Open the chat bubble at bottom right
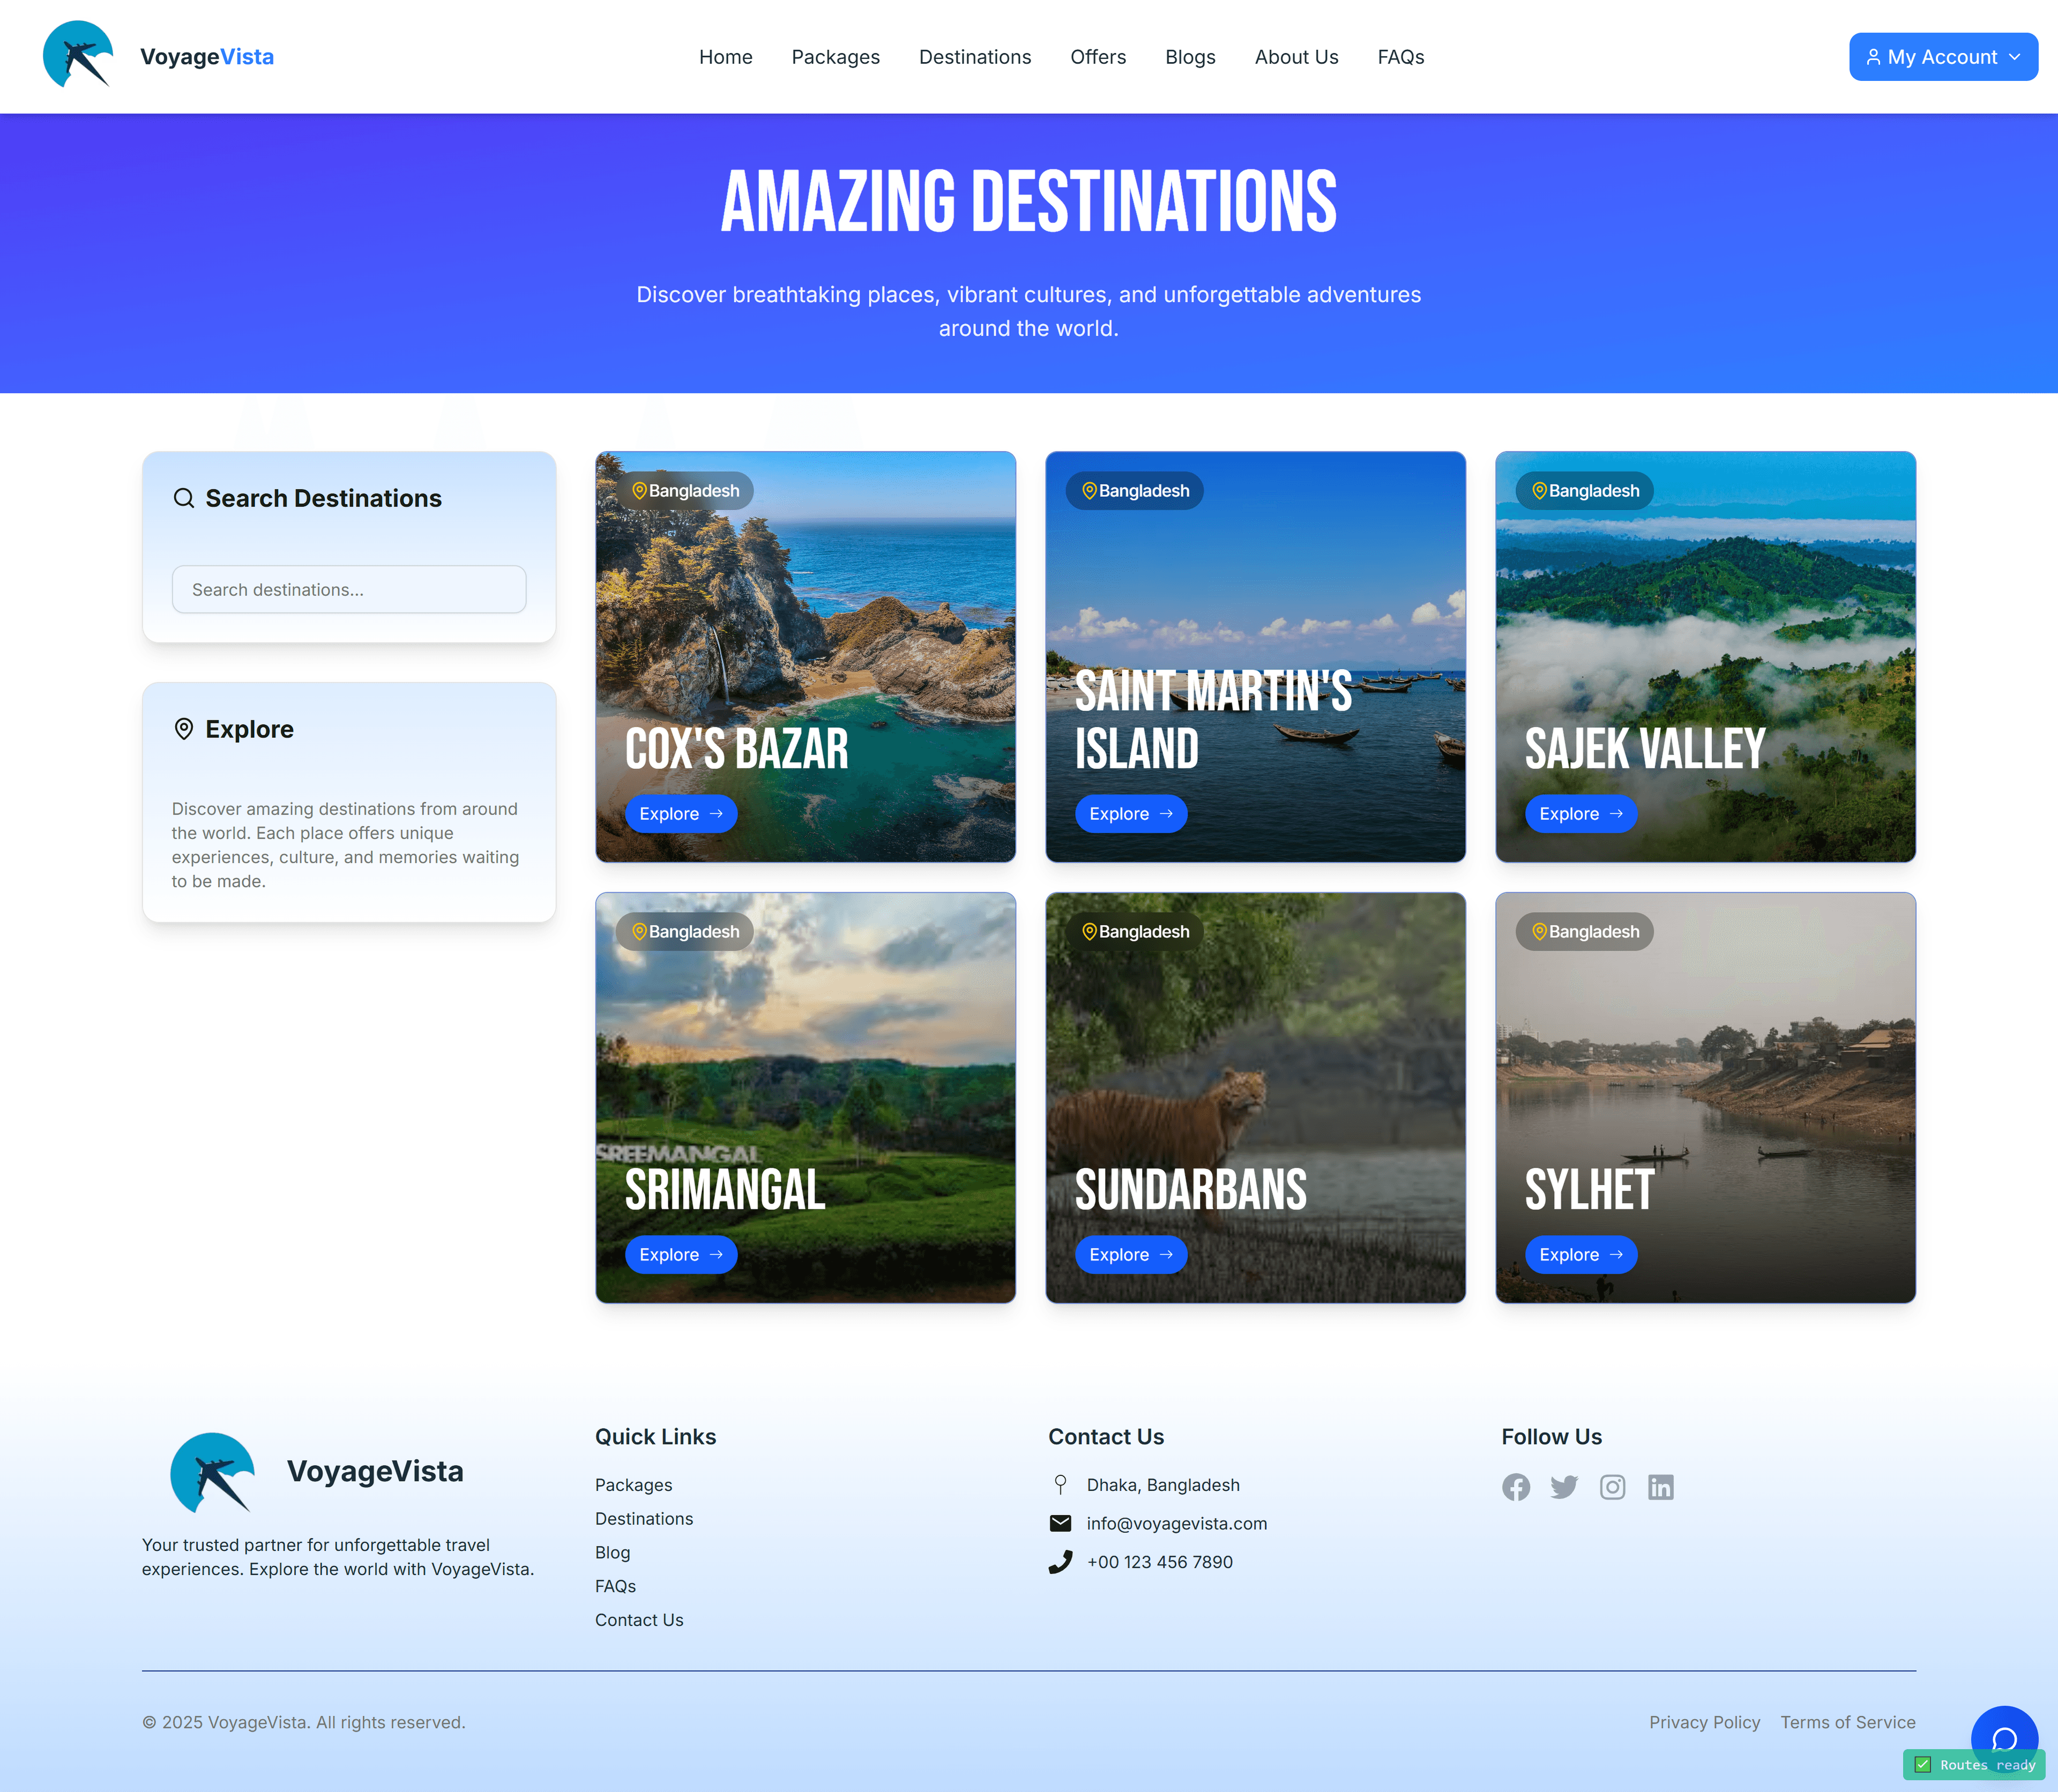Screen dimensions: 2058x1792 pos(2005,1738)
